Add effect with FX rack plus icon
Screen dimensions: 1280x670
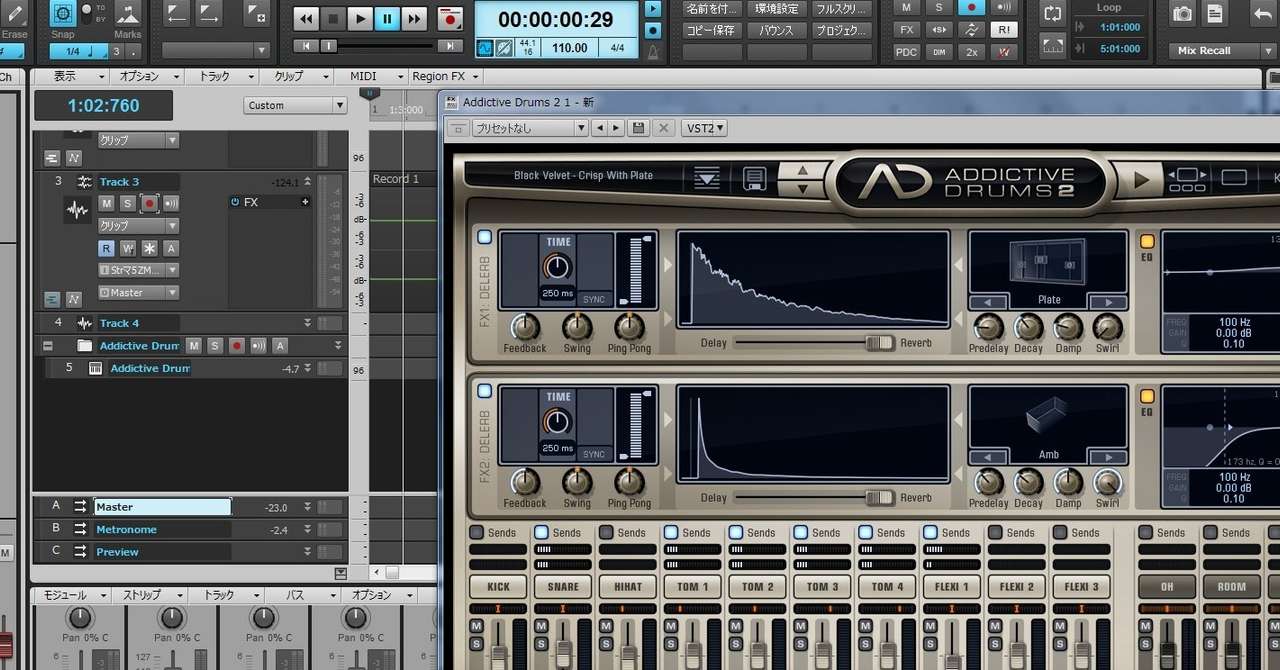pyautogui.click(x=305, y=202)
